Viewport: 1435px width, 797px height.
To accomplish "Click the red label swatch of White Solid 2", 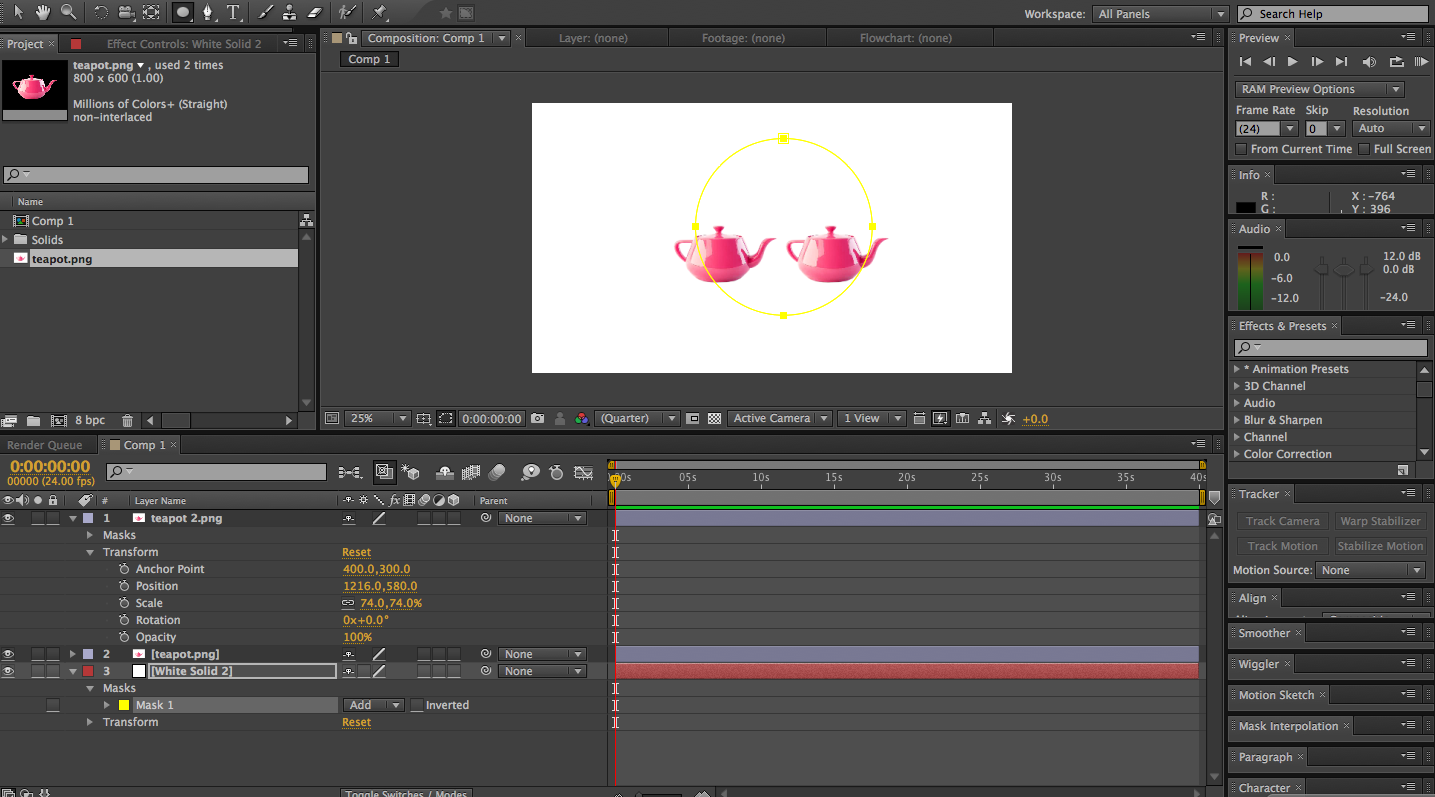I will (88, 671).
